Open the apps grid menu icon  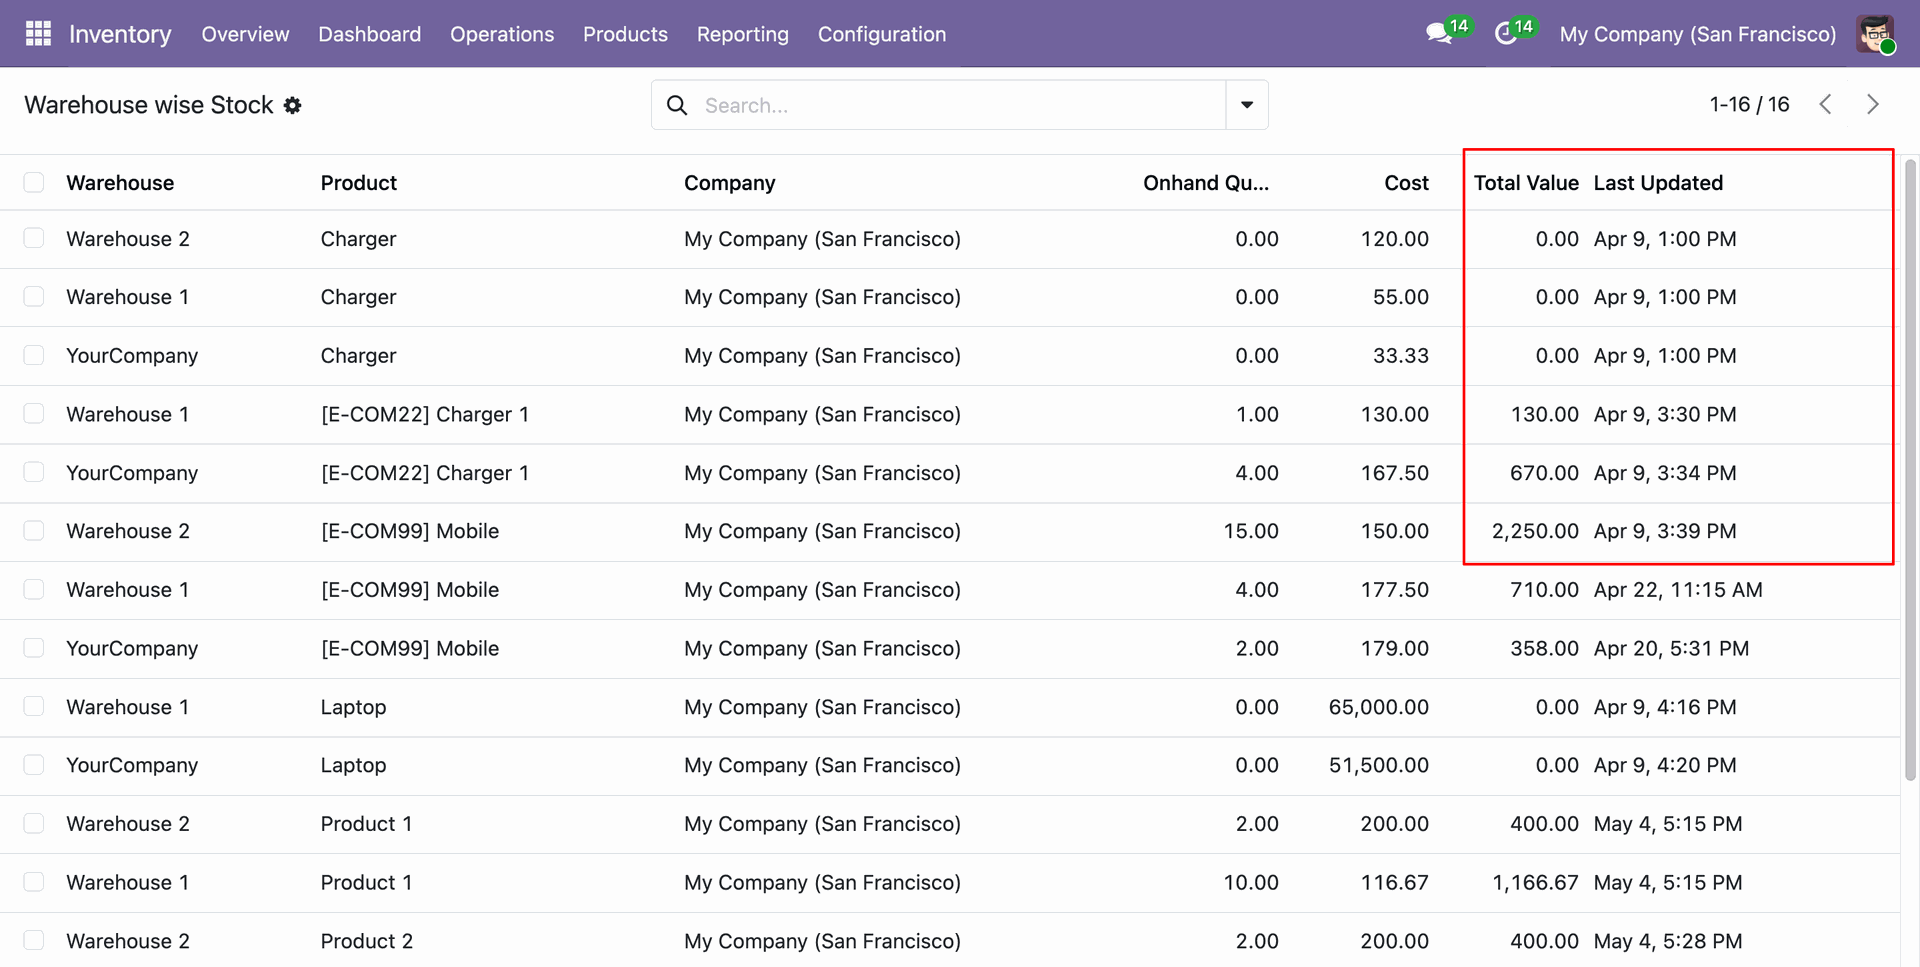38,34
